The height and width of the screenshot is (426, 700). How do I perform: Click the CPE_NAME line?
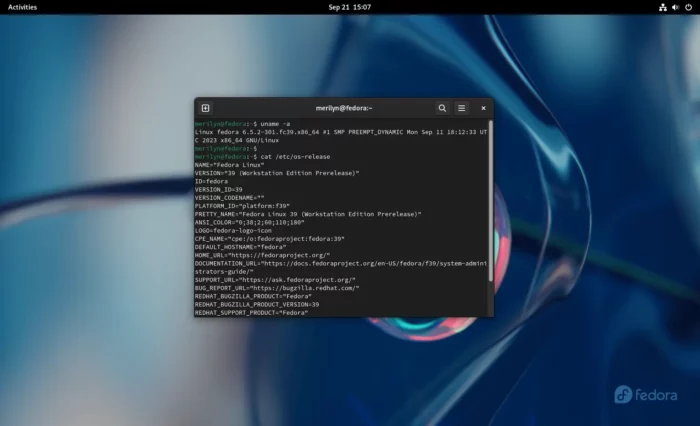[270, 239]
